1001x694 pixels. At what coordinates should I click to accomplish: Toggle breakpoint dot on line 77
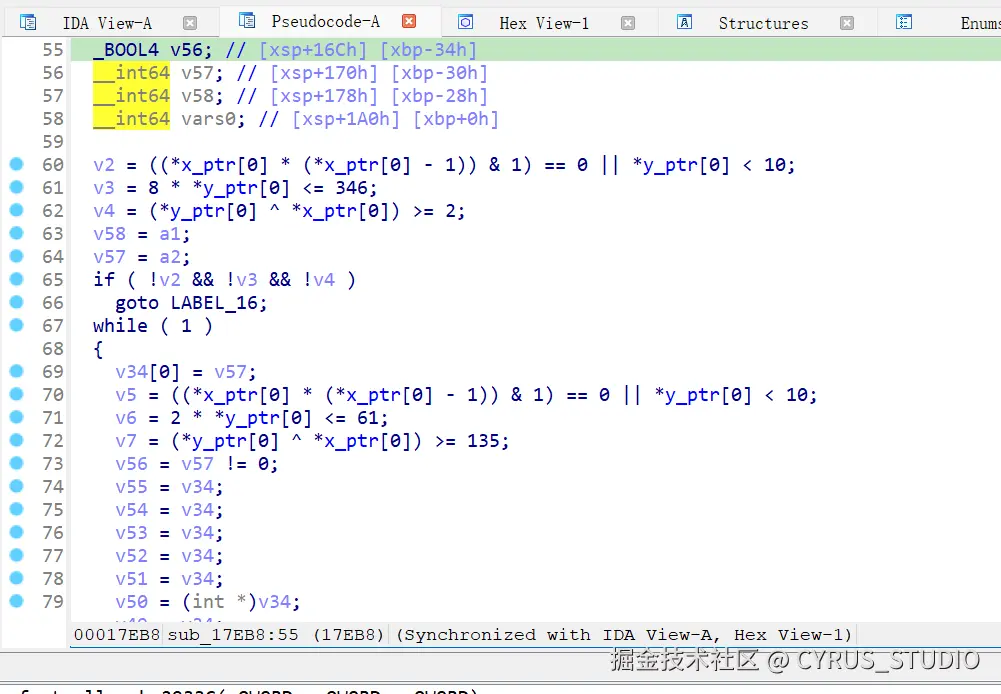pyautogui.click(x=17, y=555)
